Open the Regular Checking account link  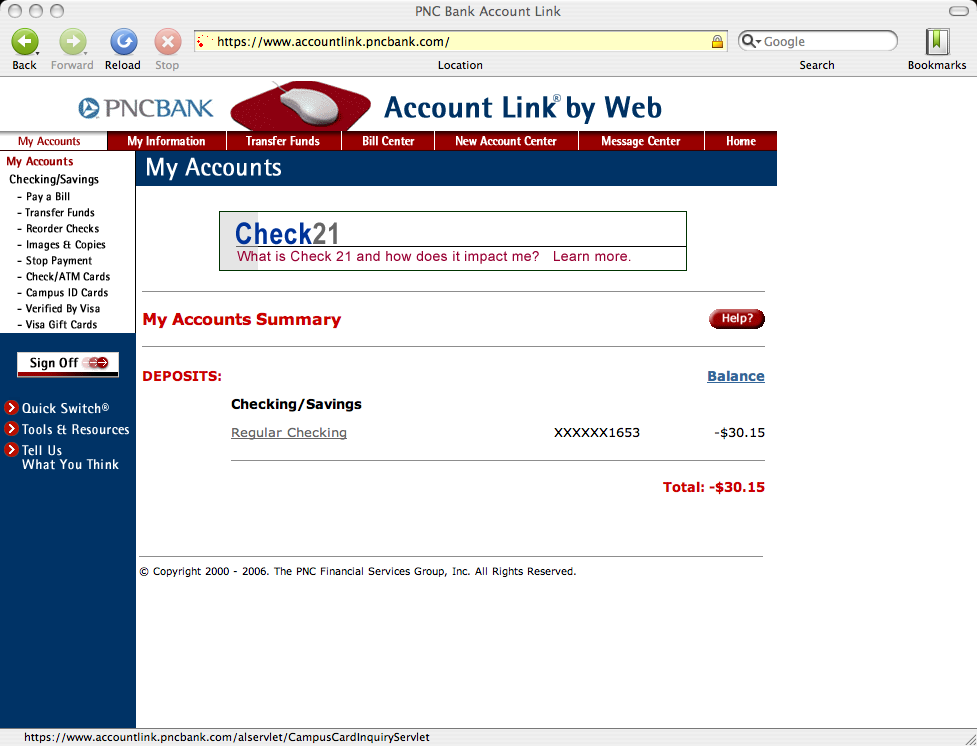click(x=288, y=433)
